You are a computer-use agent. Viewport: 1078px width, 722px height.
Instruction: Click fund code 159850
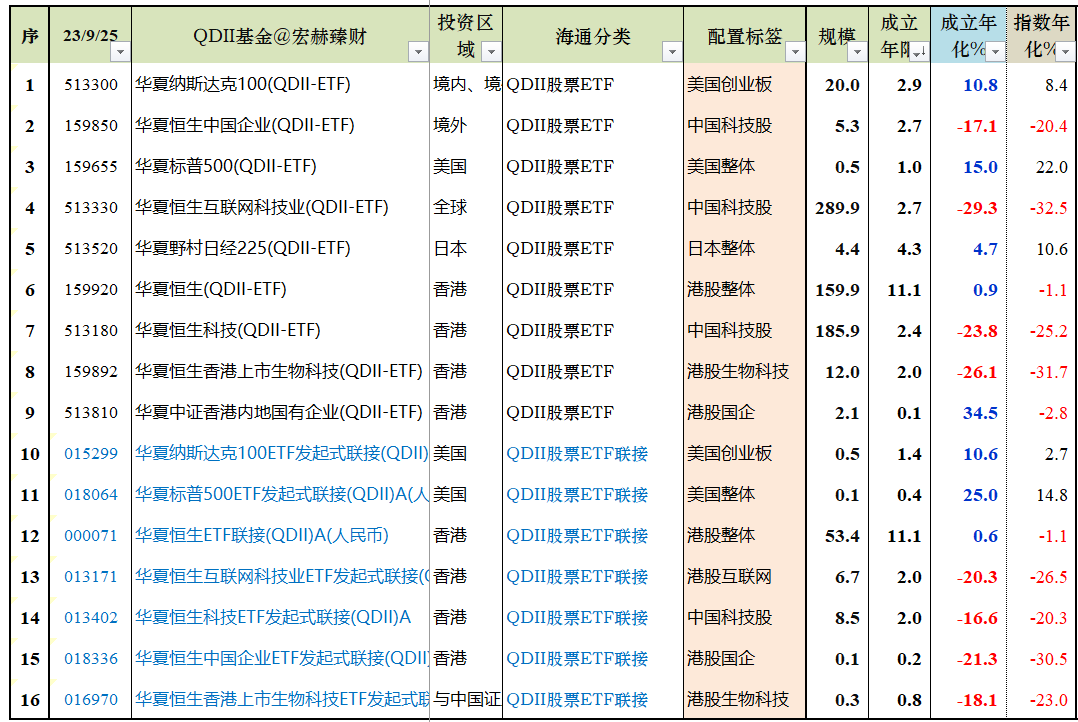[x=91, y=126]
